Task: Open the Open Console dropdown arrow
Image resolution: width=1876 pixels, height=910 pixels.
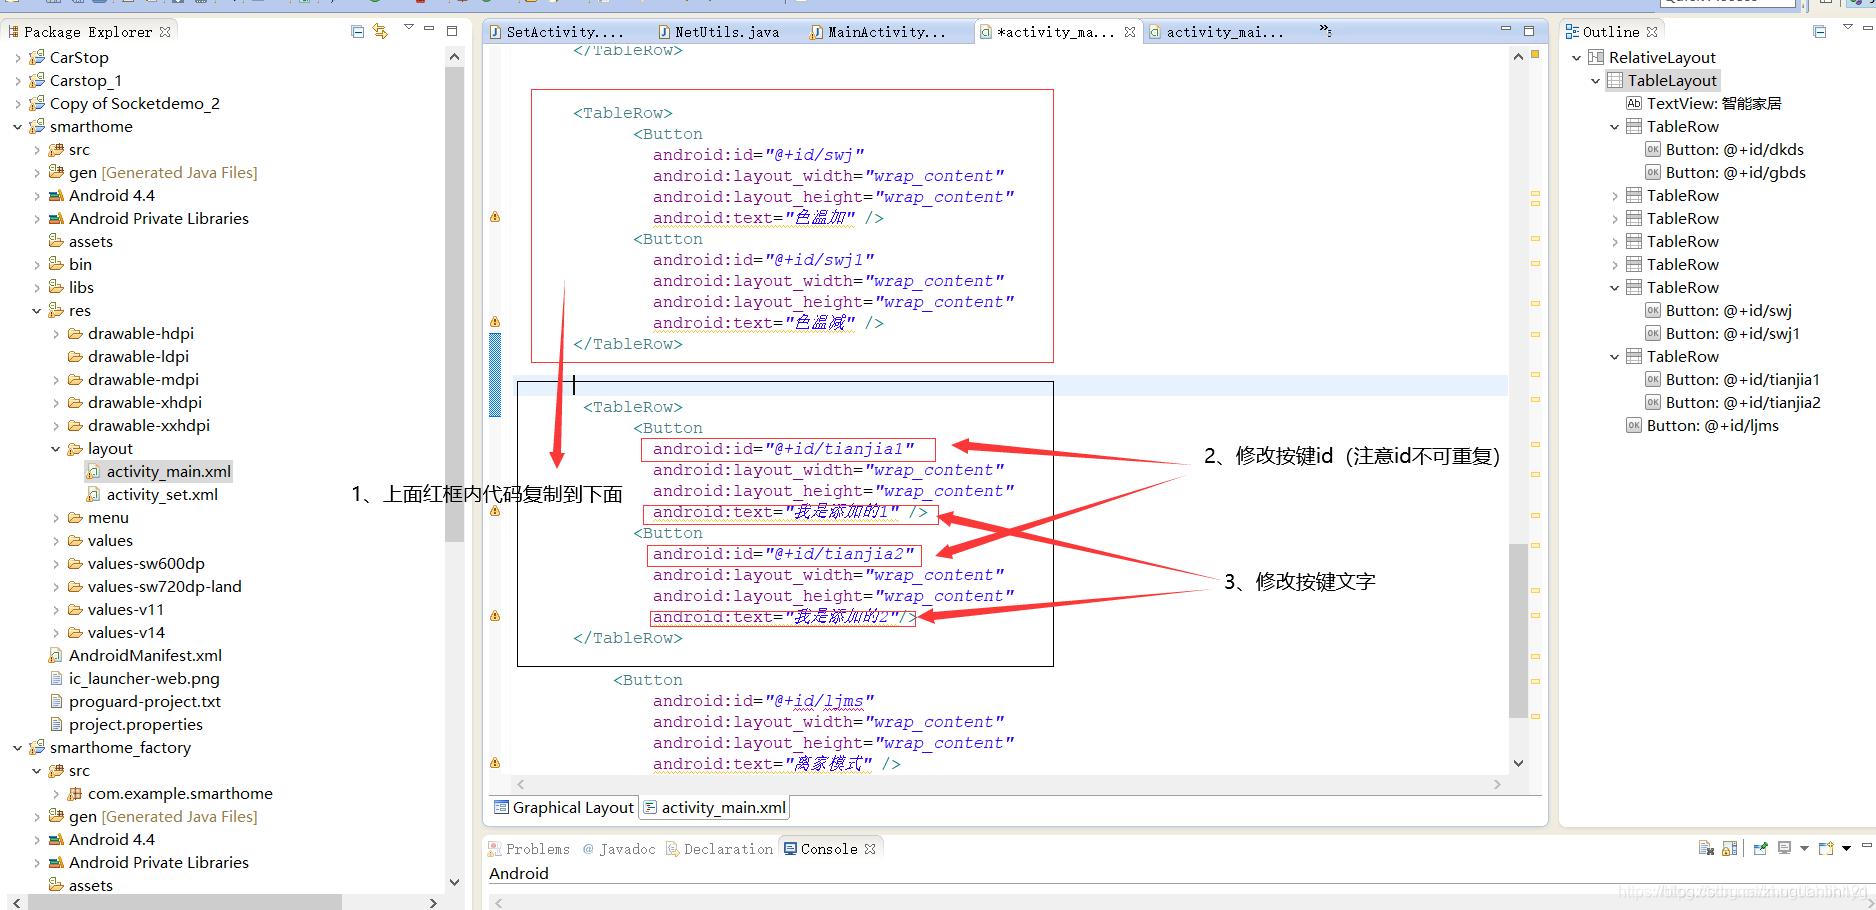Action: pos(1846,848)
